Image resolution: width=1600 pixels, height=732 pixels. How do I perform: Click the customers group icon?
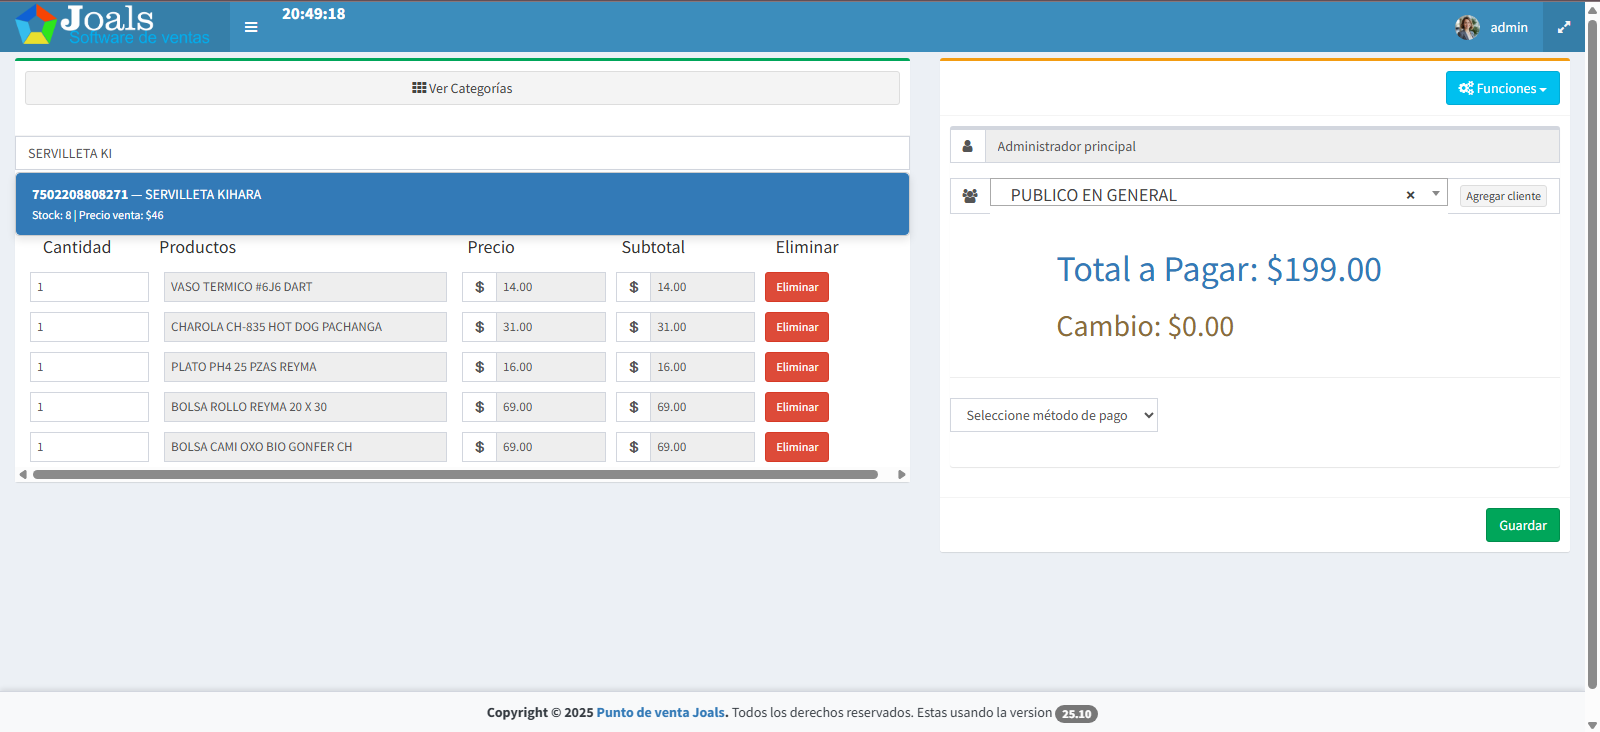[970, 196]
